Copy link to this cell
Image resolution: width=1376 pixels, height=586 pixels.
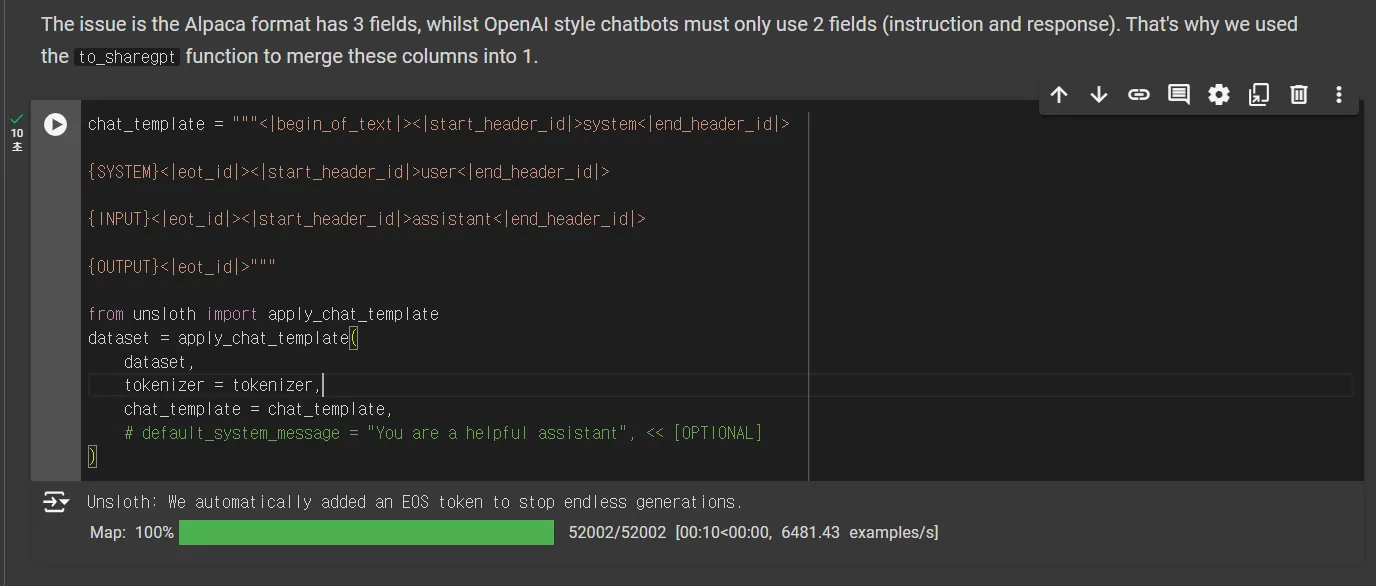click(x=1139, y=95)
